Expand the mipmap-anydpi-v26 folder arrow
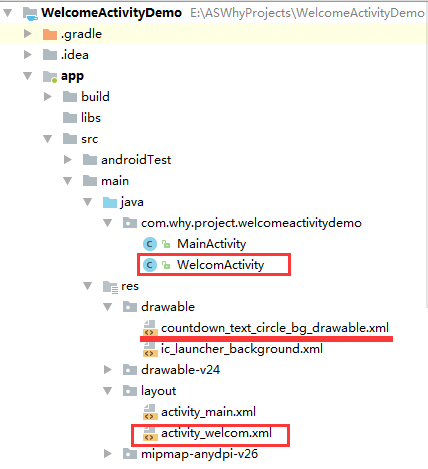The height and width of the screenshot is (469, 428). pyautogui.click(x=108, y=454)
